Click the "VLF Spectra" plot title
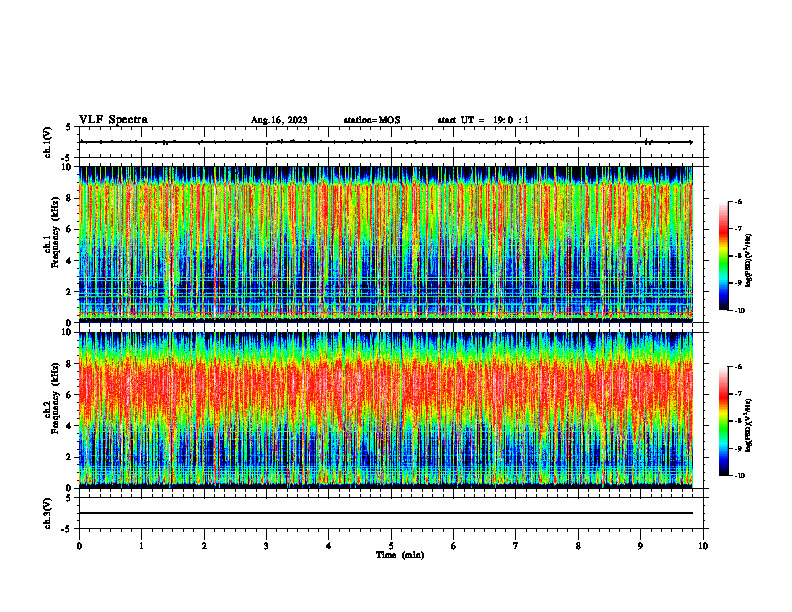This screenshot has width=792, height=612. click(113, 120)
